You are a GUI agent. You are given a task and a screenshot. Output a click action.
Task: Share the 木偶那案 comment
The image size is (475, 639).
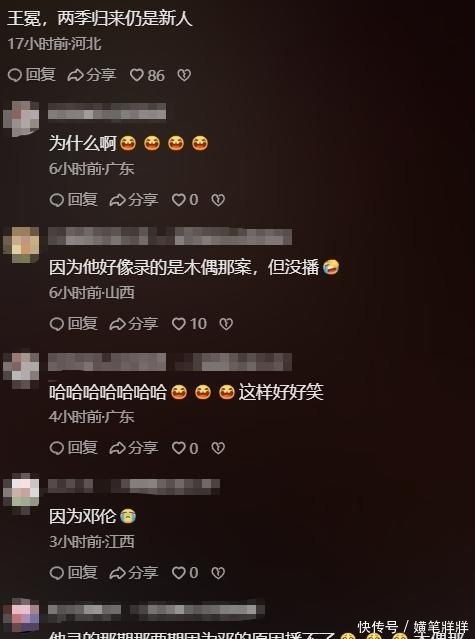[134, 324]
